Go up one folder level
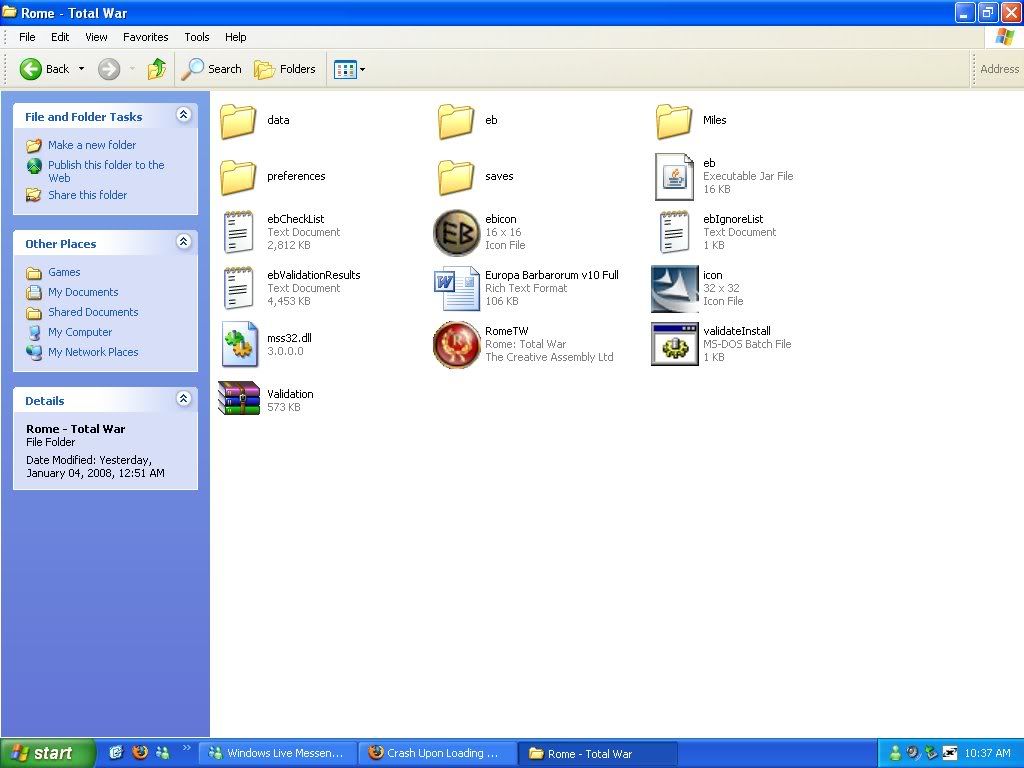The image size is (1024, 768). pyautogui.click(x=157, y=69)
